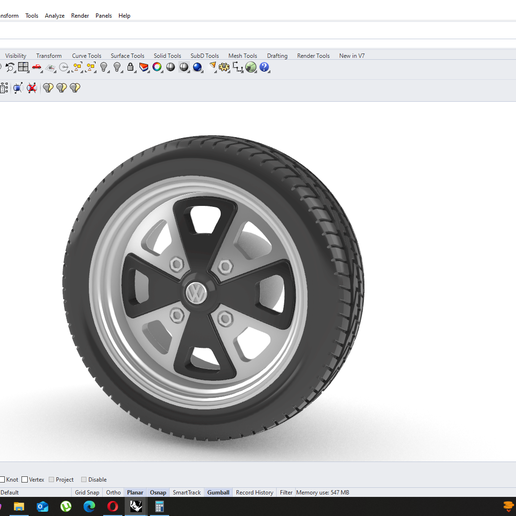The width and height of the screenshot is (516, 516).
Task: Click the circle Osnap icon in toolbar
Action: pos(64,68)
